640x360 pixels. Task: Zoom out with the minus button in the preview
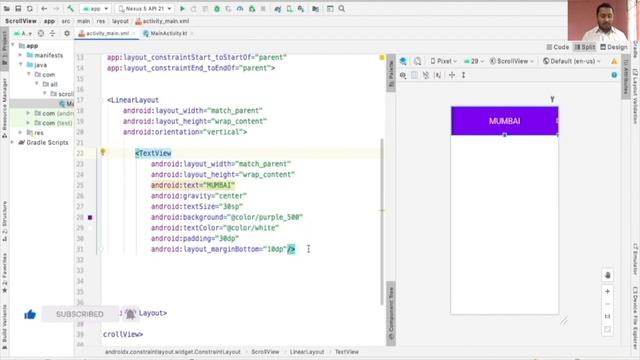(607, 304)
